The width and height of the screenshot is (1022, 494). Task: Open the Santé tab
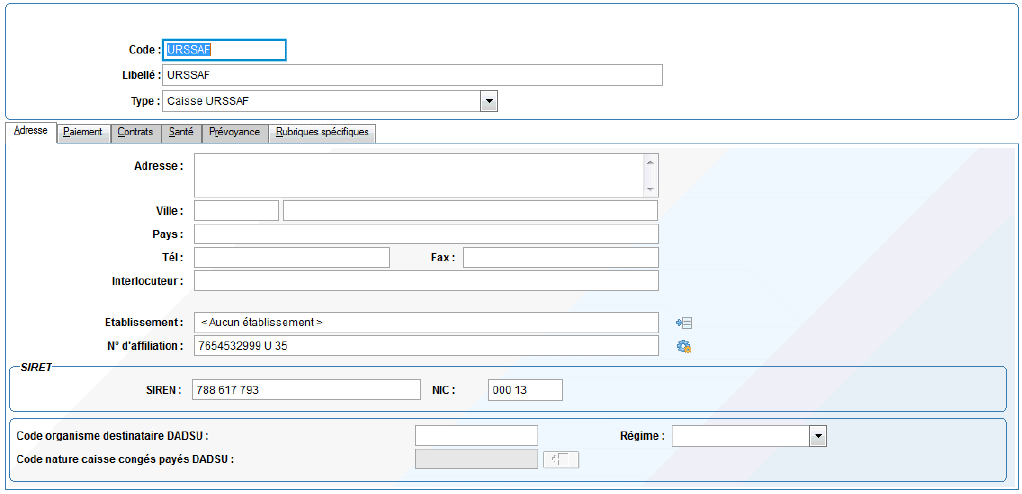pos(181,132)
